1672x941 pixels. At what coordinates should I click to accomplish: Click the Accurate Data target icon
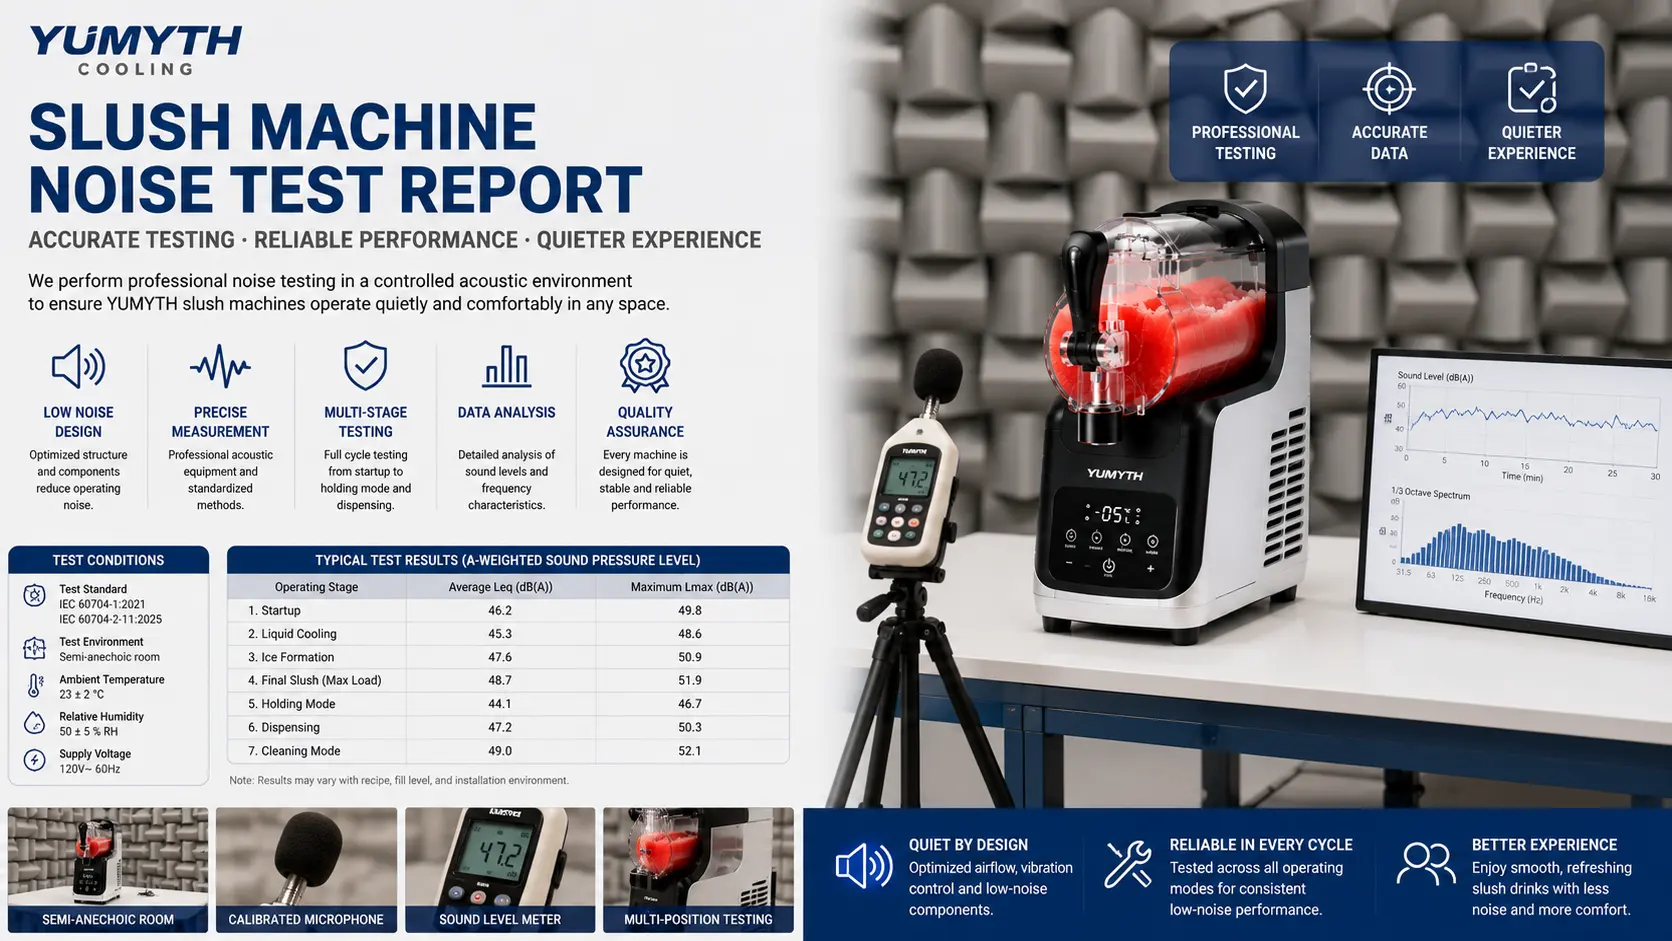1389,89
